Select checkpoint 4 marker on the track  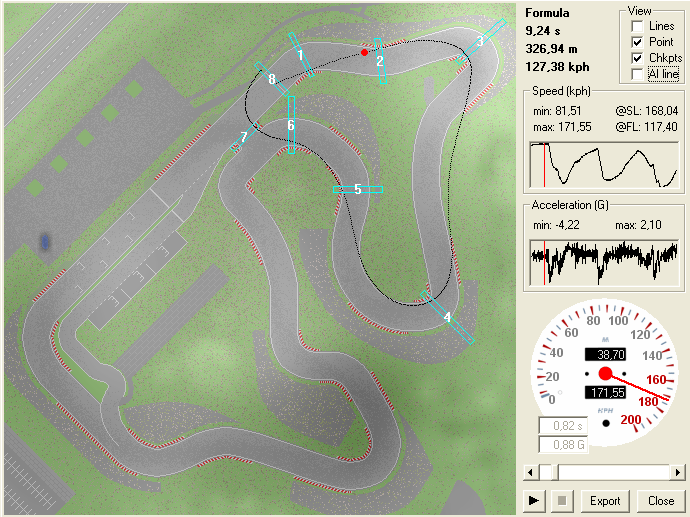click(447, 317)
